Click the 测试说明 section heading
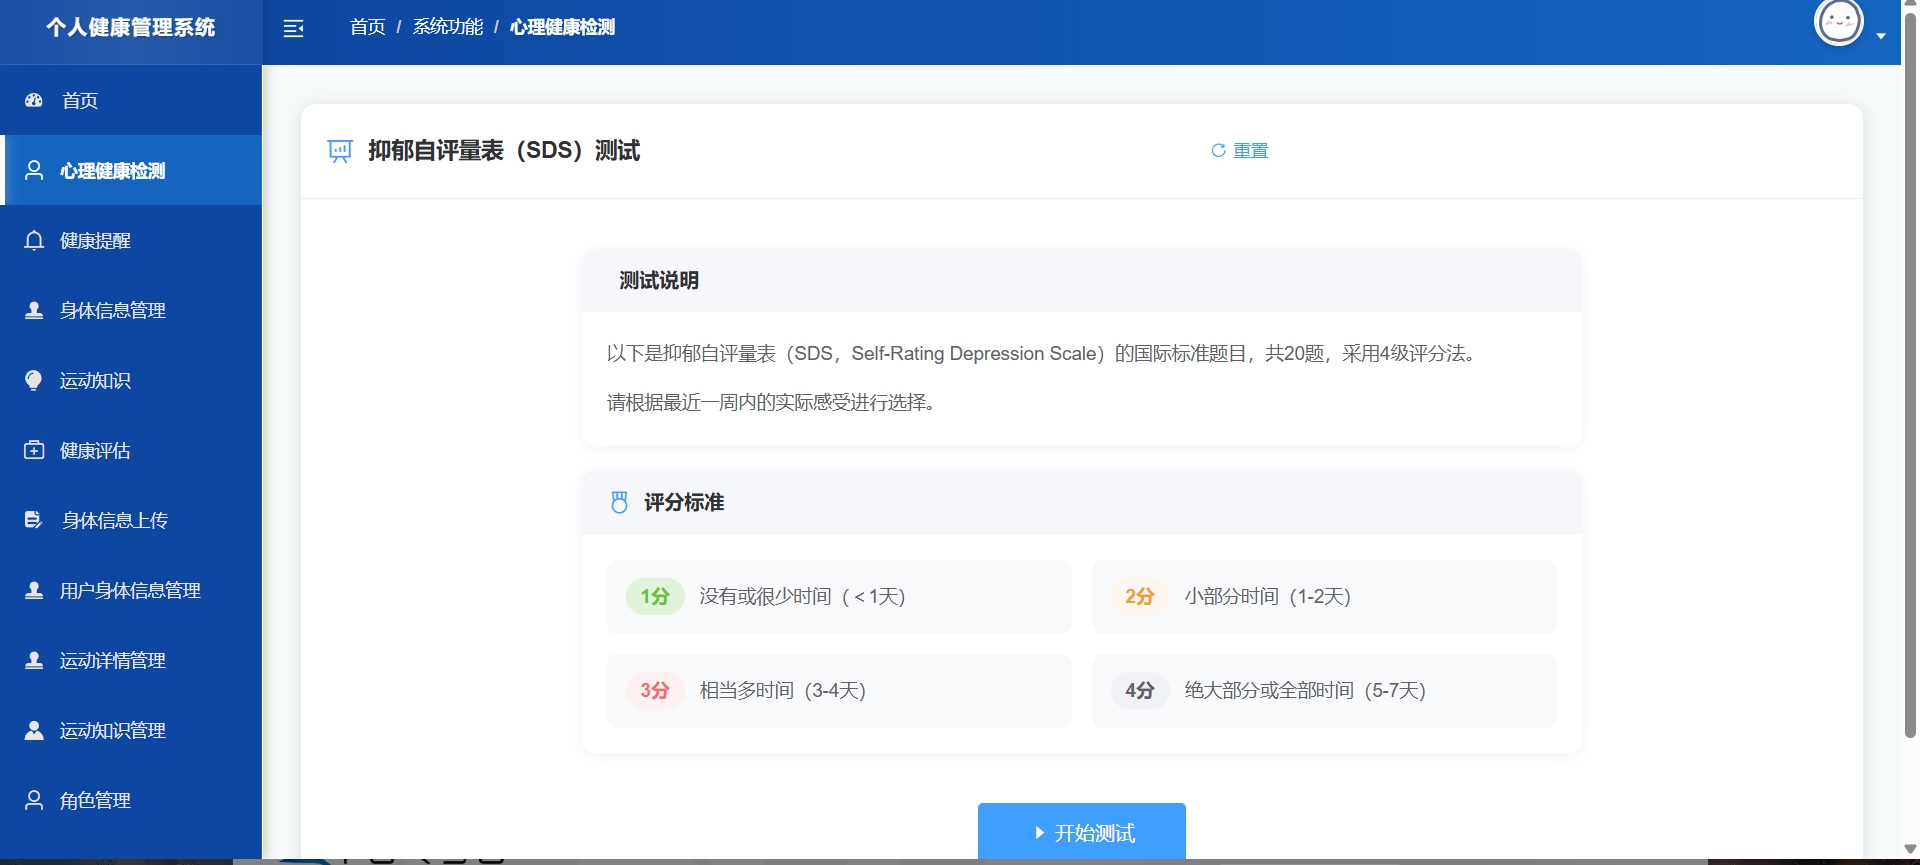The height and width of the screenshot is (865, 1920). click(659, 280)
